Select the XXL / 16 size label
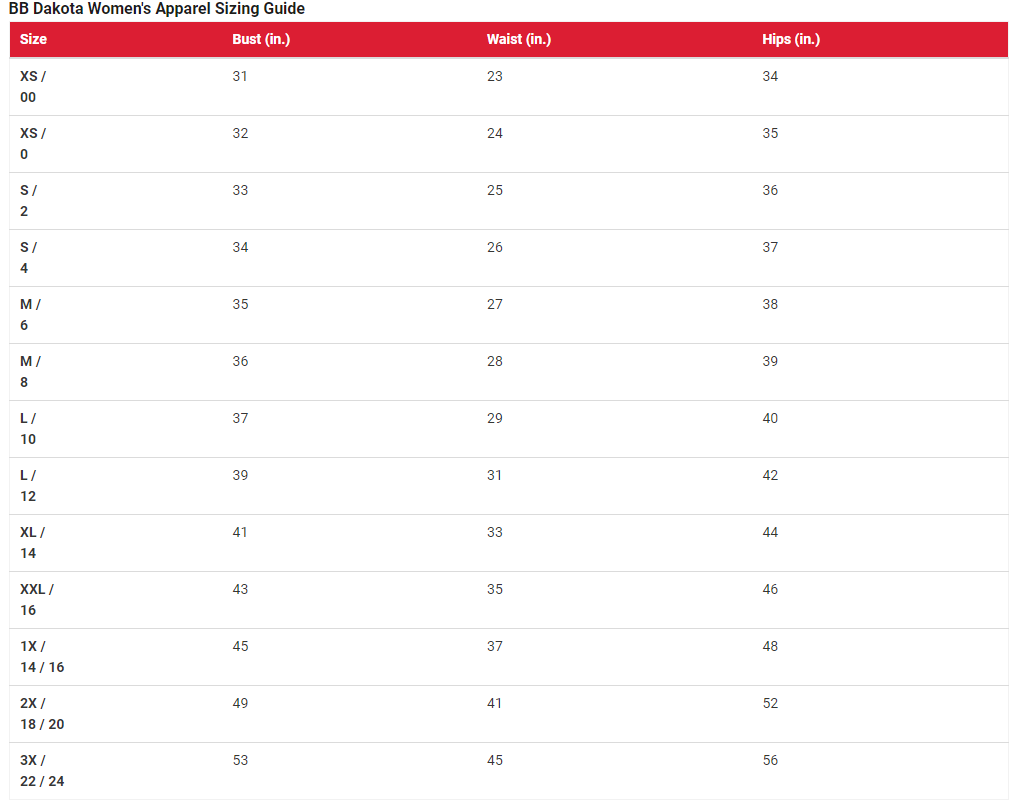Screen dimensions: 1026x808 37,599
